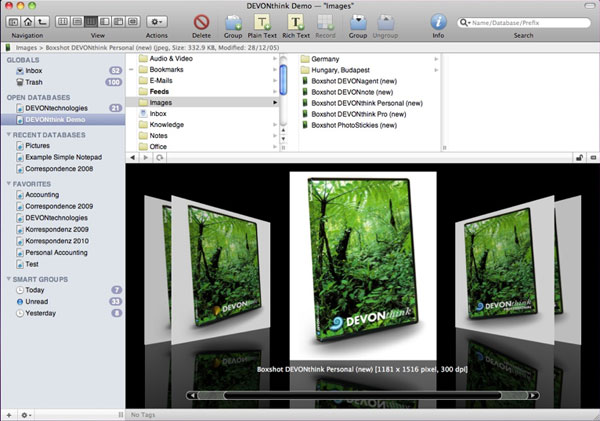The width and height of the screenshot is (600, 421).
Task: Click the add button at sidebar bottom
Action: point(9,413)
